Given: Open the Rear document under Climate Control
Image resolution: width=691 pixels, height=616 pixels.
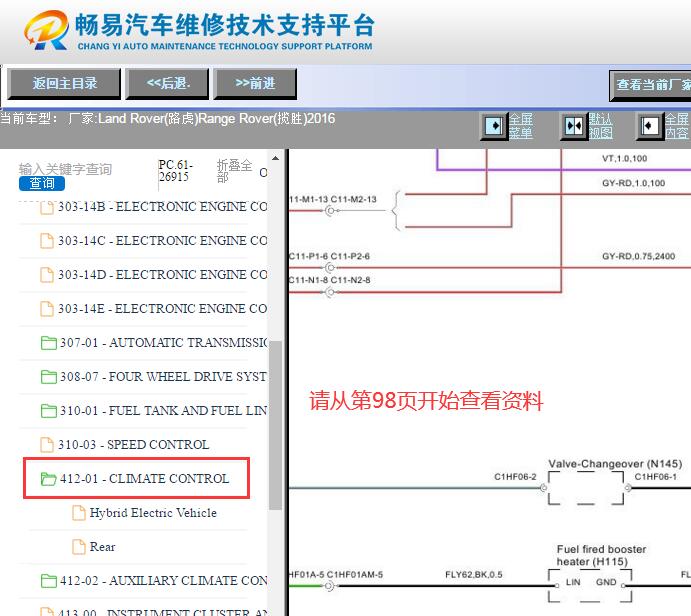Looking at the screenshot, I should [x=102, y=547].
